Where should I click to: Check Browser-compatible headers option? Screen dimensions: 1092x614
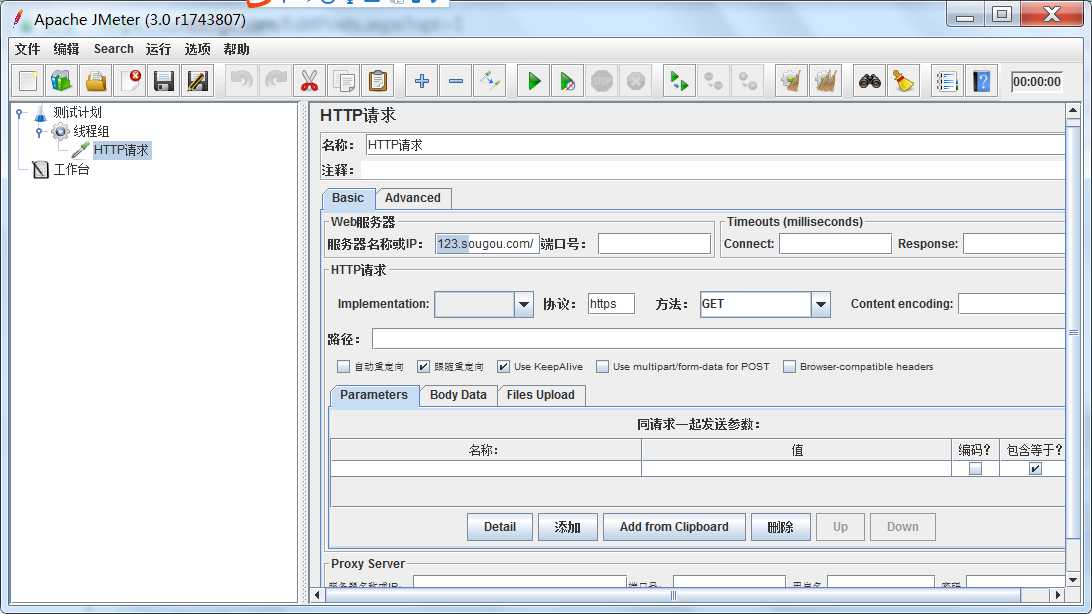tap(789, 366)
